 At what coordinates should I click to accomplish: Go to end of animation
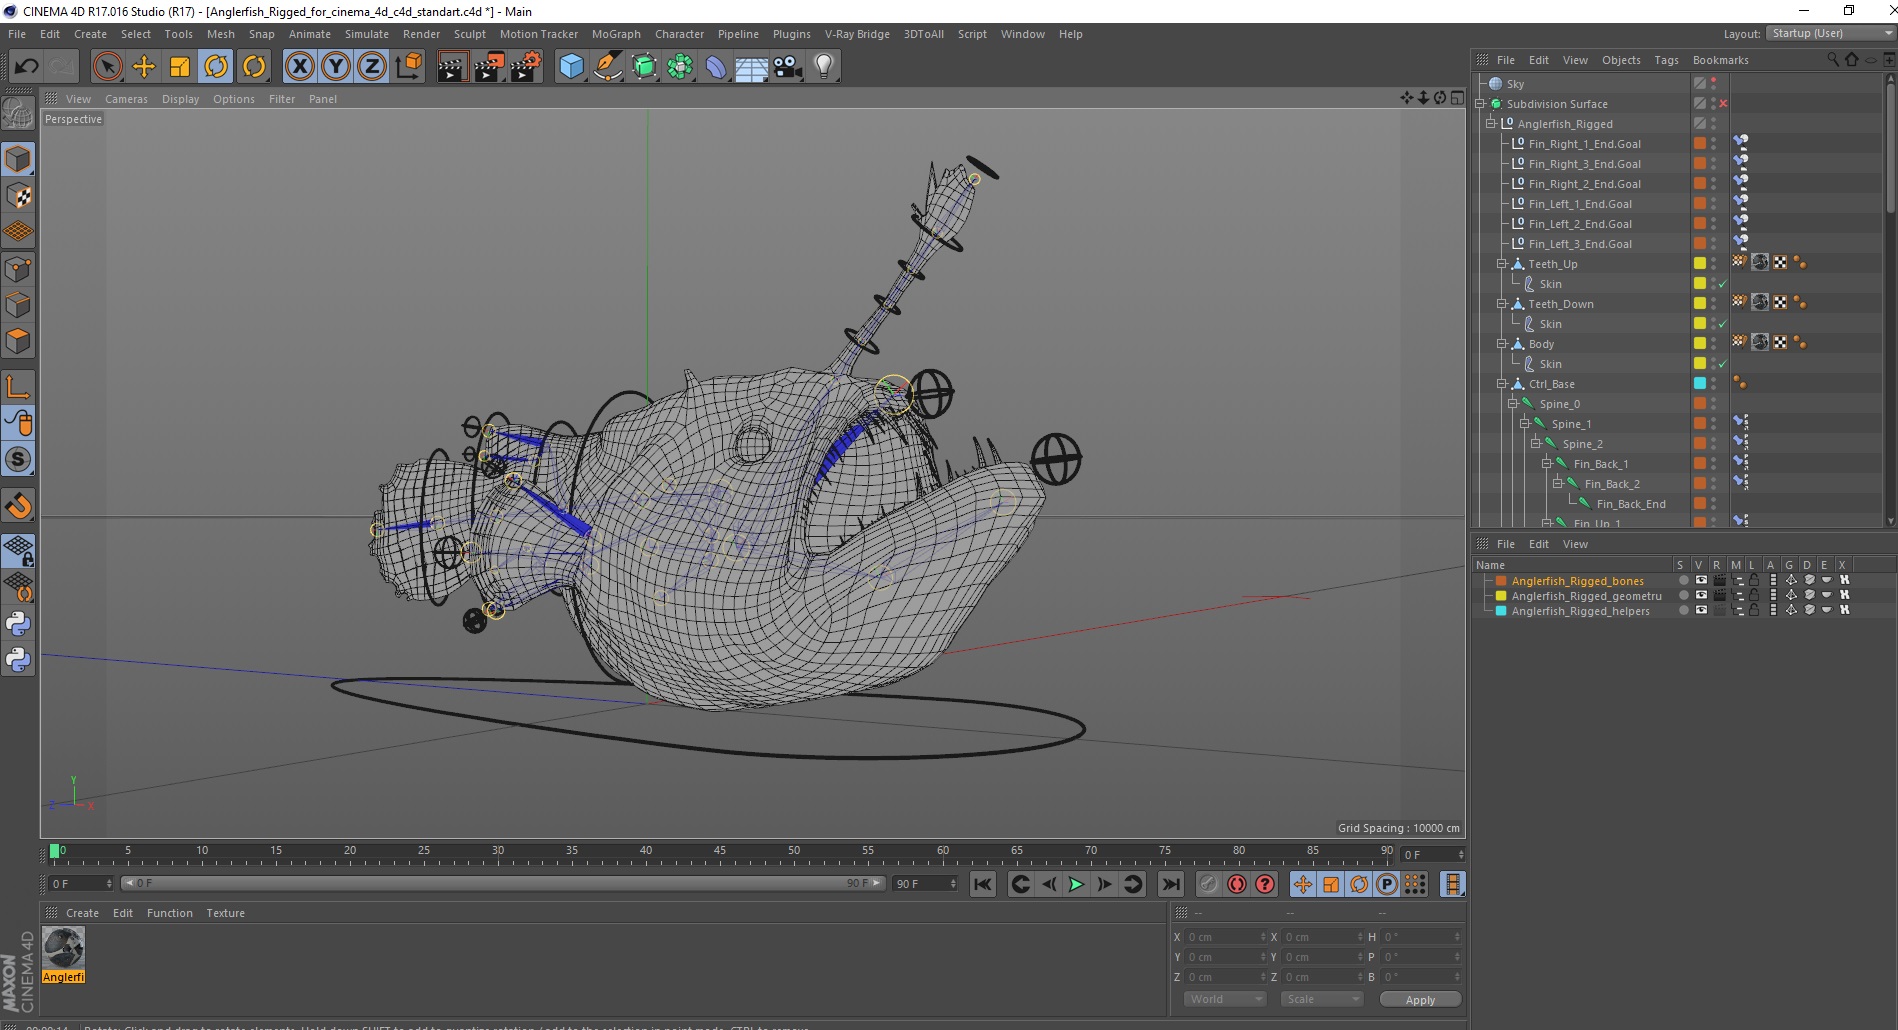pyautogui.click(x=1171, y=884)
